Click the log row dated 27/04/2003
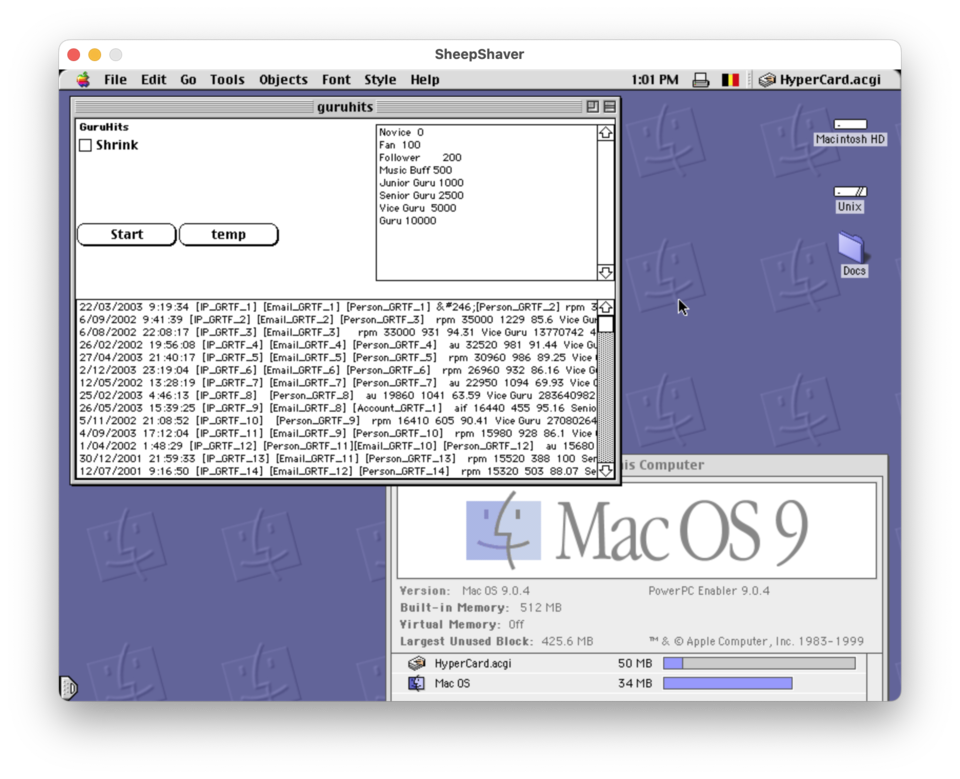 (x=337, y=357)
